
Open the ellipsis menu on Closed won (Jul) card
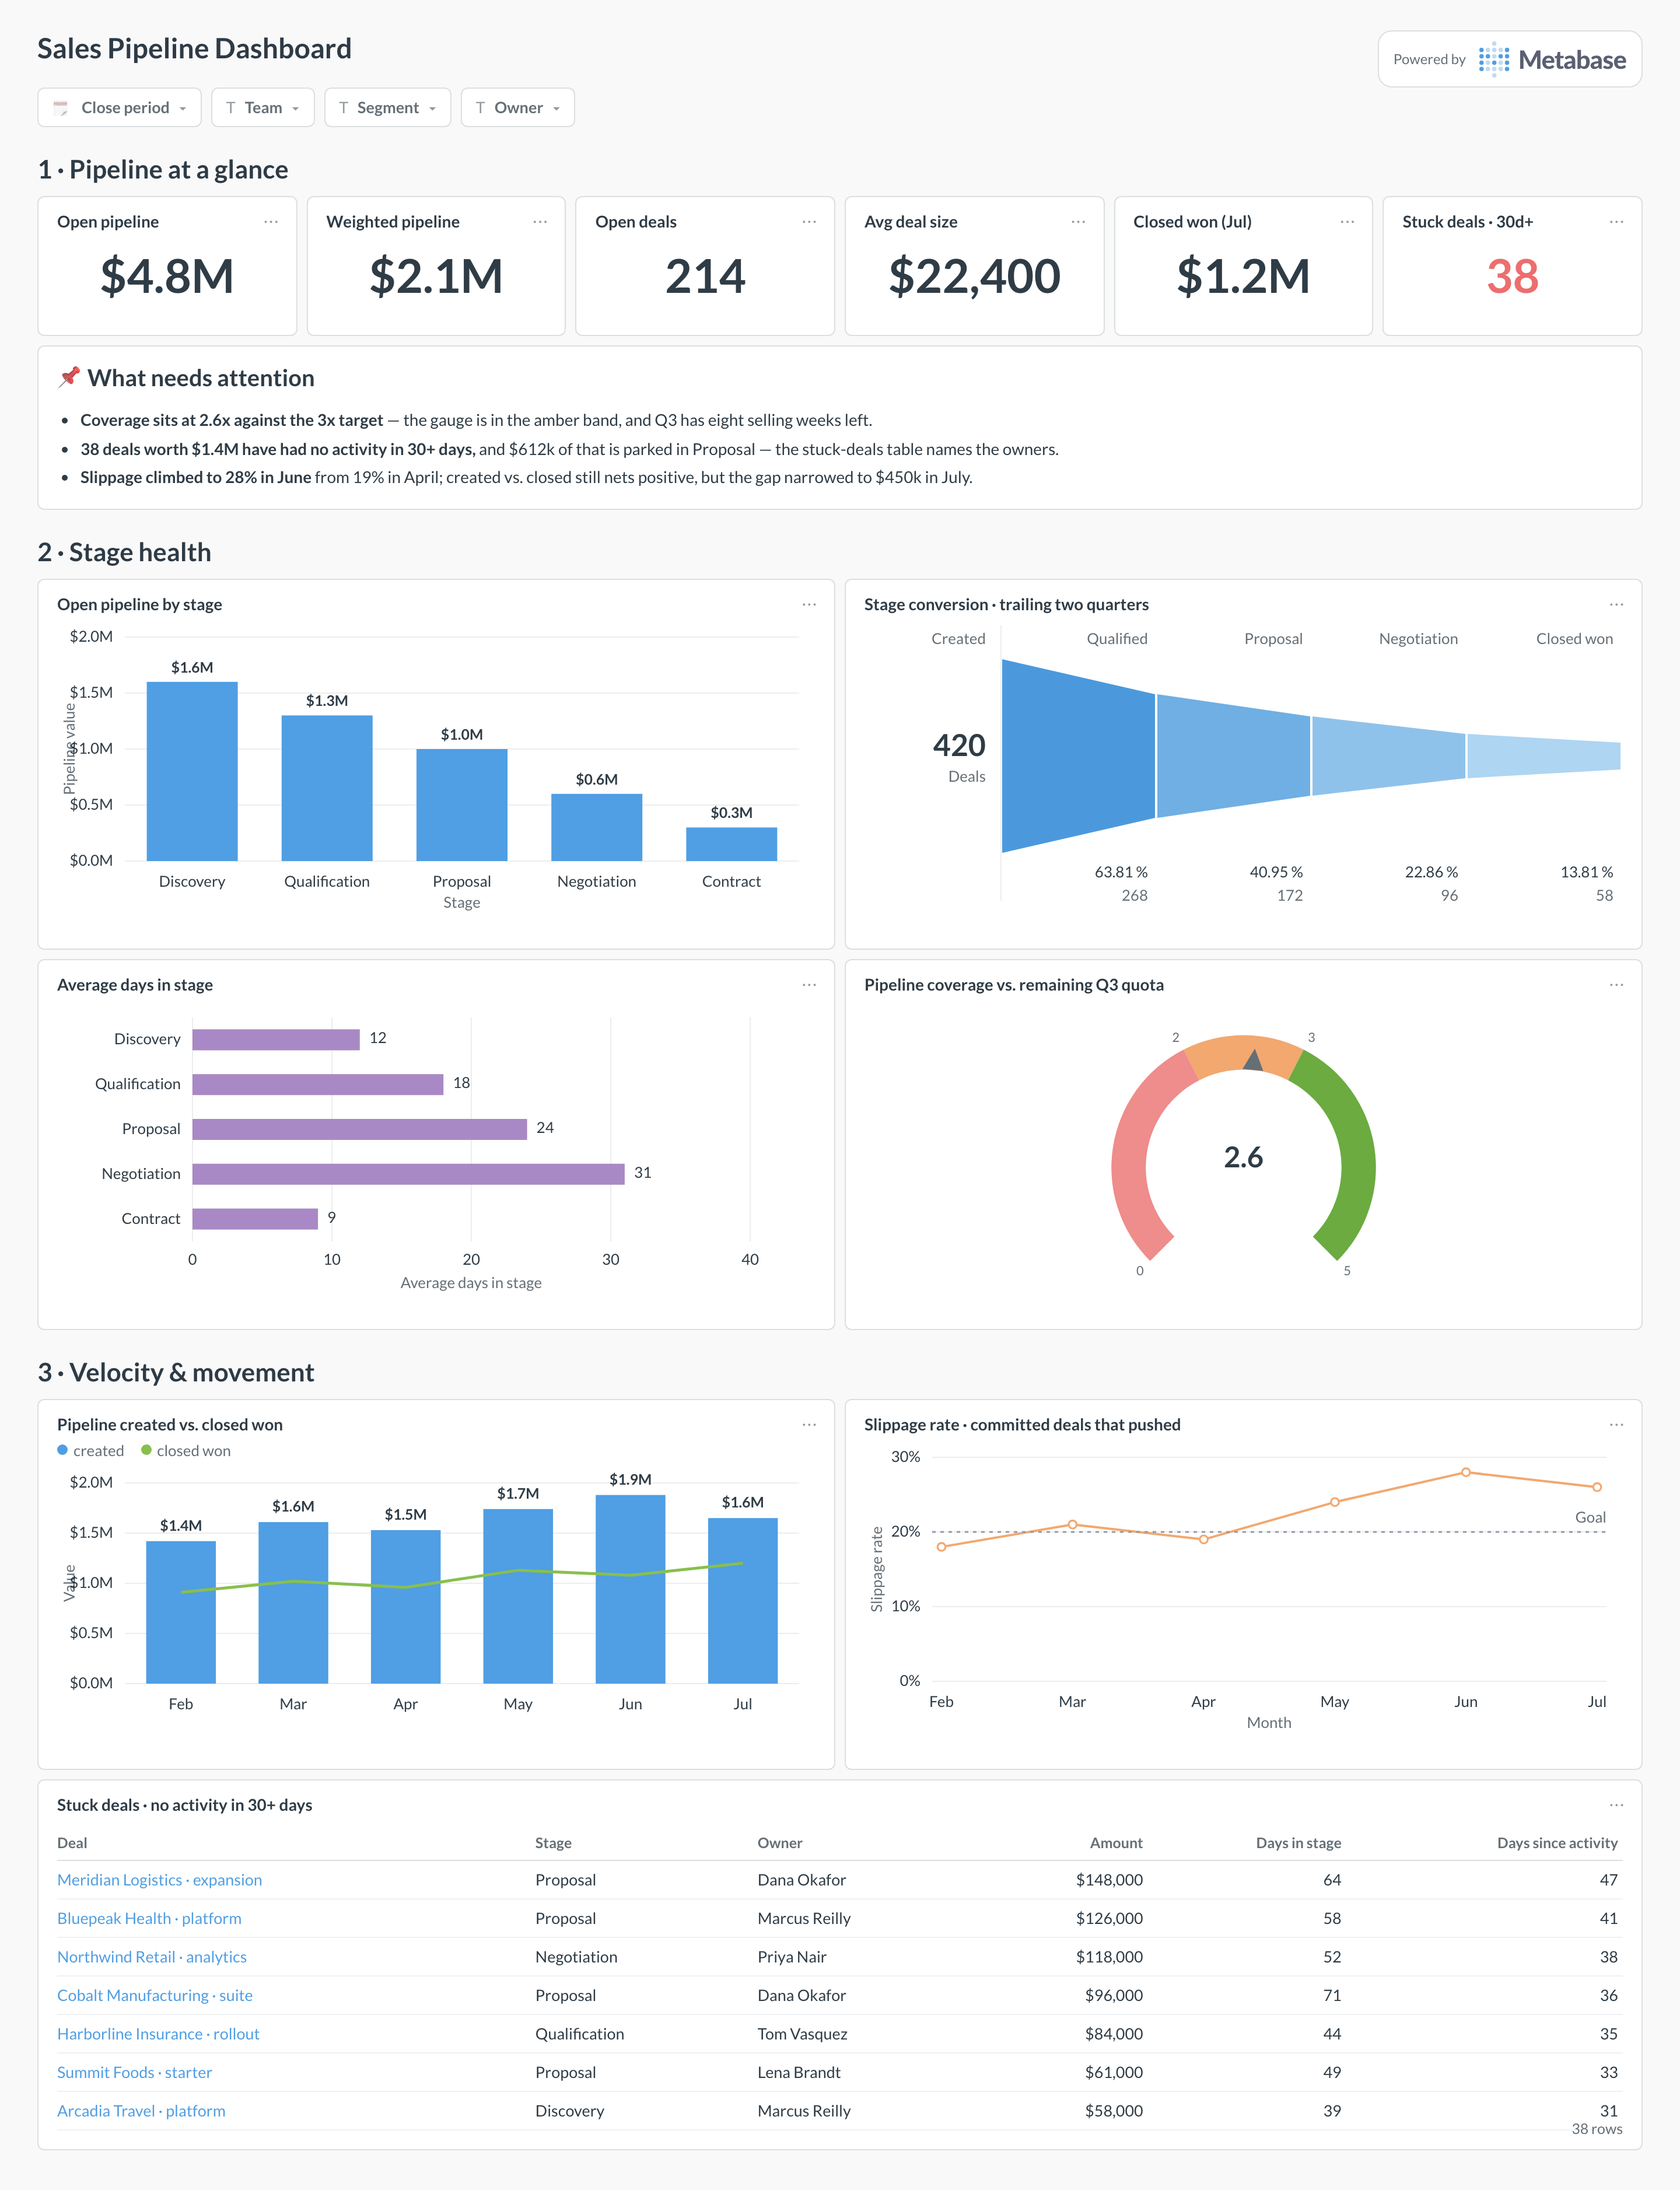point(1347,222)
